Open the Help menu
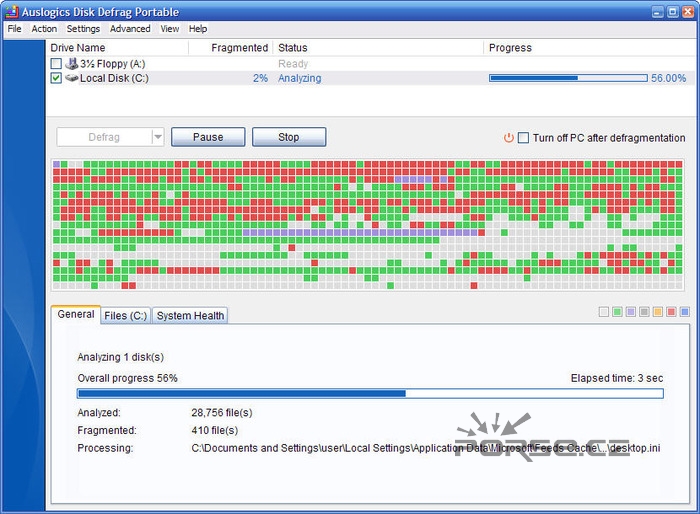 (x=198, y=29)
